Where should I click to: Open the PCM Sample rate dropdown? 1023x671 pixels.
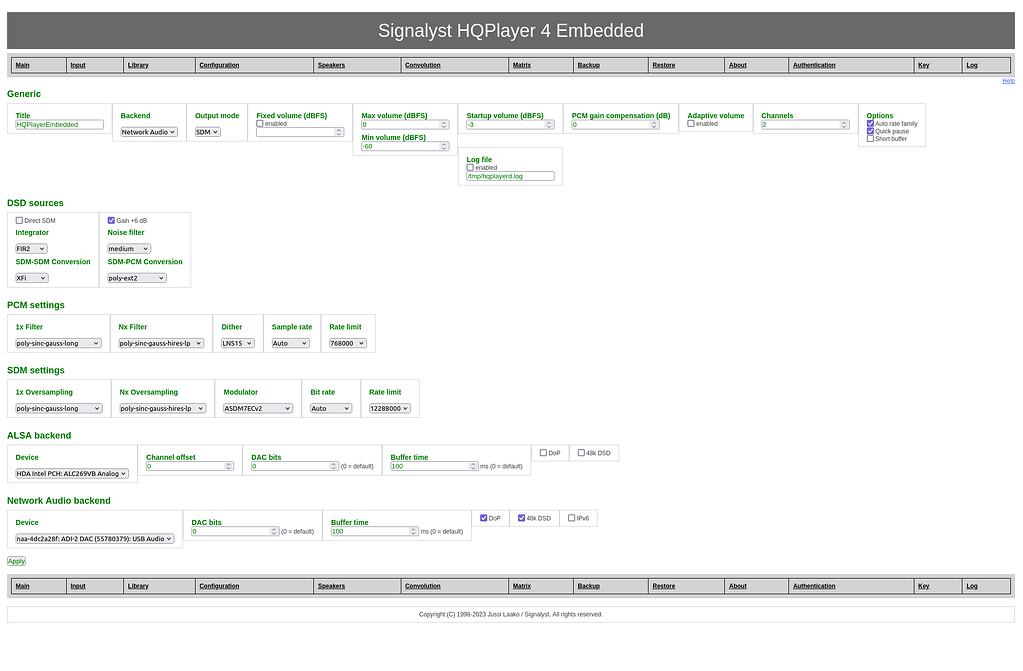point(290,343)
